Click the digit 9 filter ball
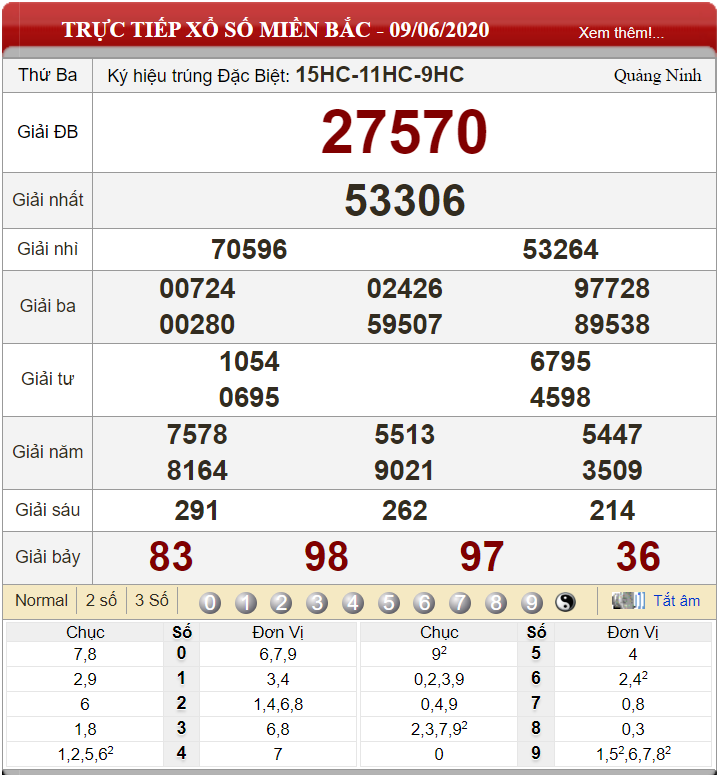723x775 pixels. pos(532,603)
